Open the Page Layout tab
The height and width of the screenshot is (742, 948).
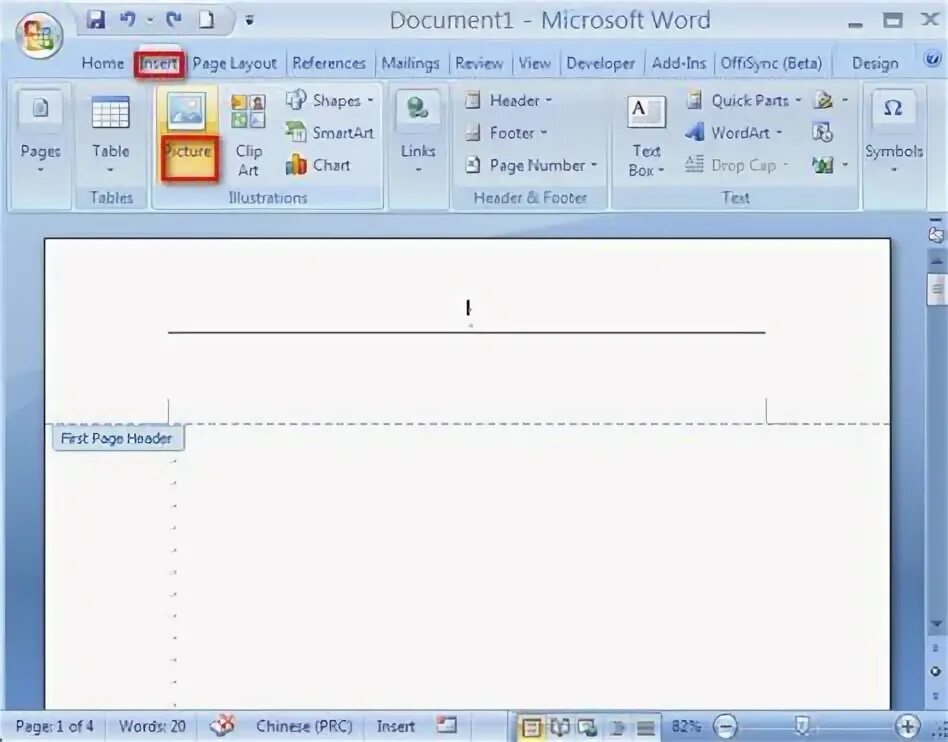[x=235, y=63]
